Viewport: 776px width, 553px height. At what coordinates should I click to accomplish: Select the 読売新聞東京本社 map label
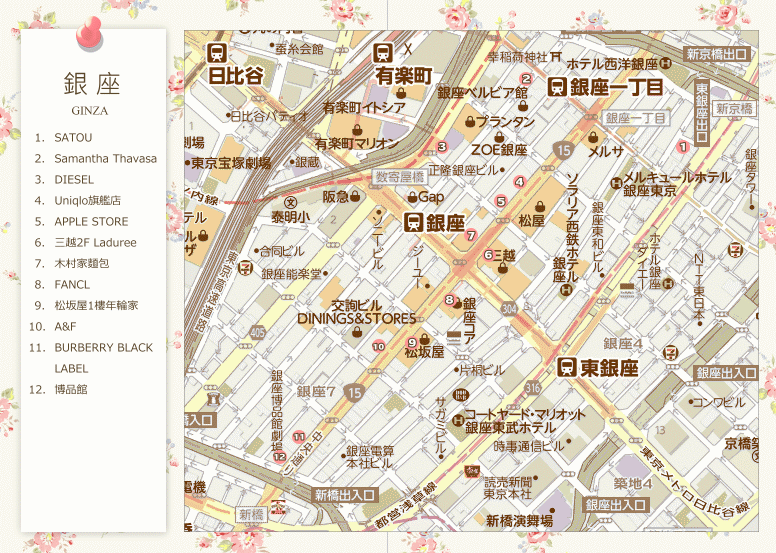[507, 488]
